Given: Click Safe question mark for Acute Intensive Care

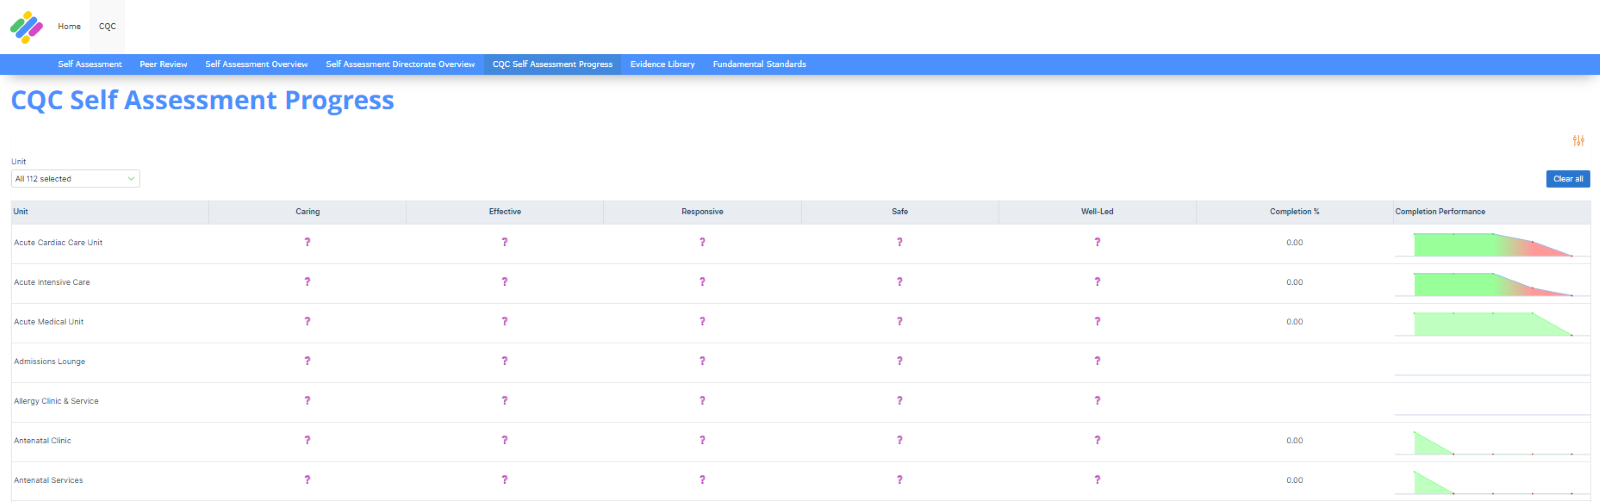Looking at the screenshot, I should (x=899, y=282).
